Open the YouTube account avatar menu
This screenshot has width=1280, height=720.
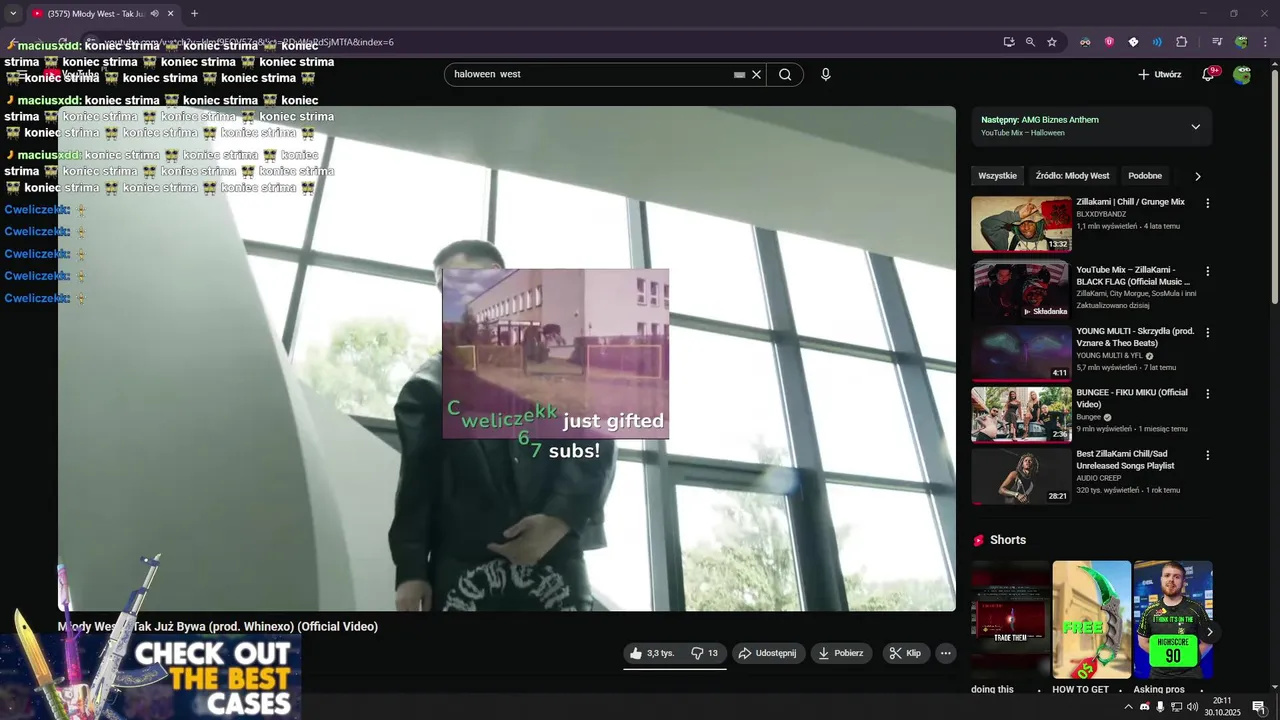coord(1242,74)
